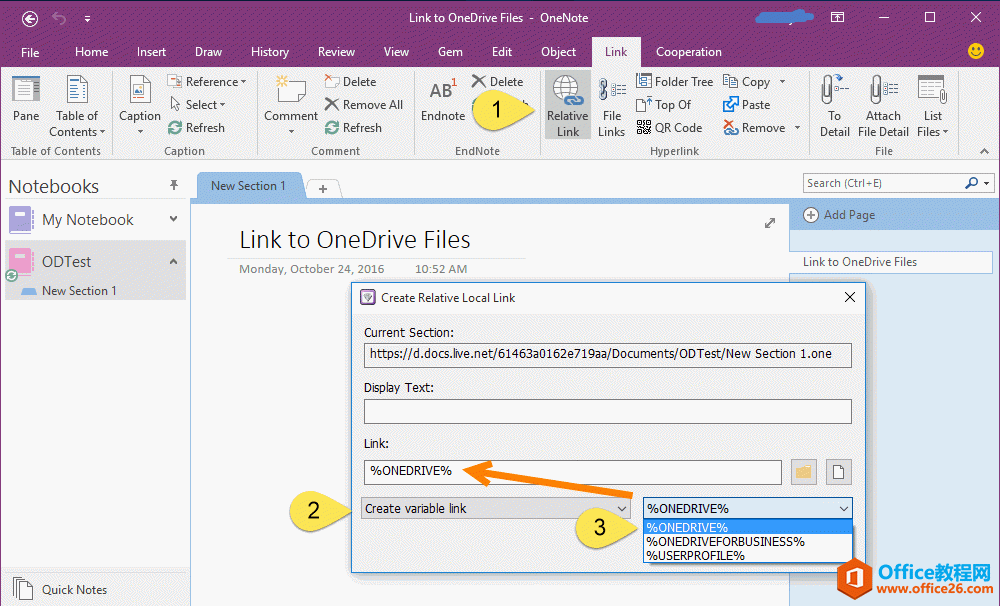This screenshot has width=1000, height=606.
Task: Switch to the Insert ribbon tab
Action: 151,52
